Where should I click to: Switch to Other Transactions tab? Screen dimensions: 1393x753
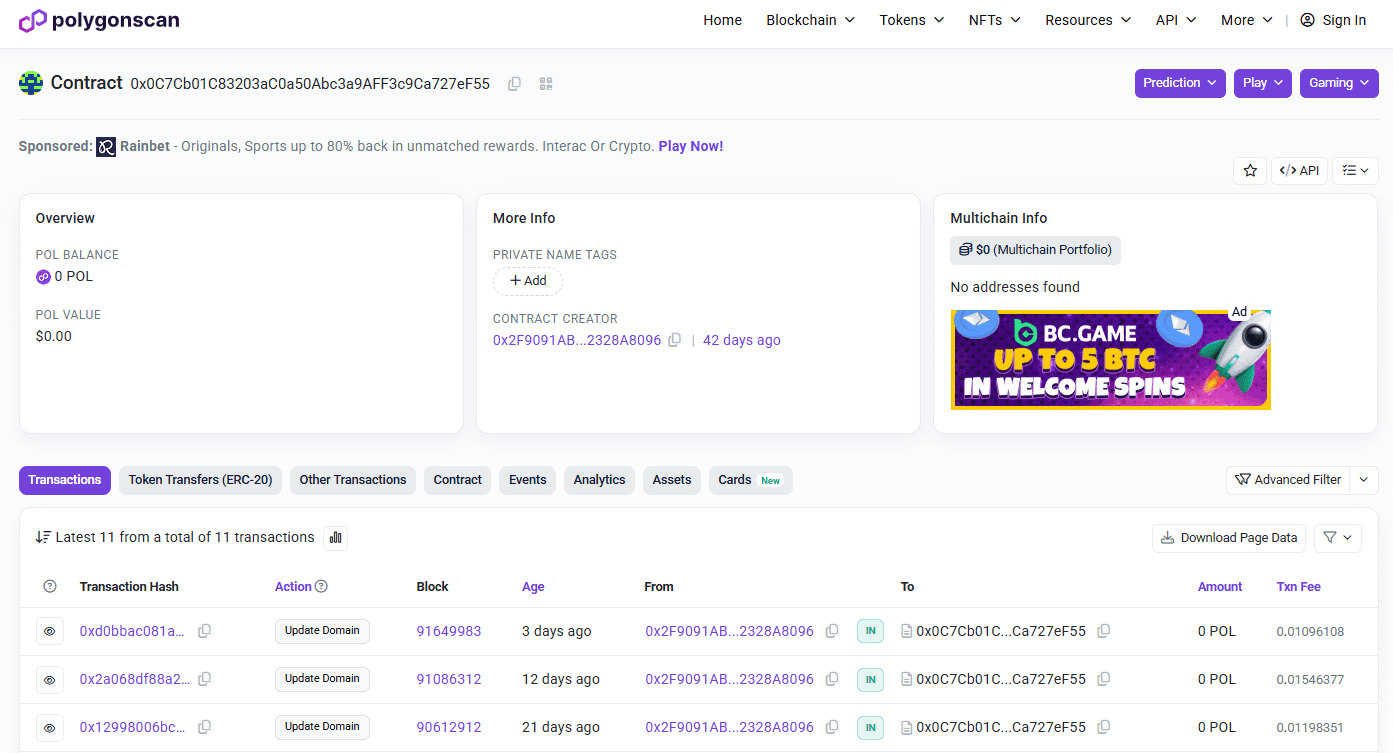click(x=353, y=480)
